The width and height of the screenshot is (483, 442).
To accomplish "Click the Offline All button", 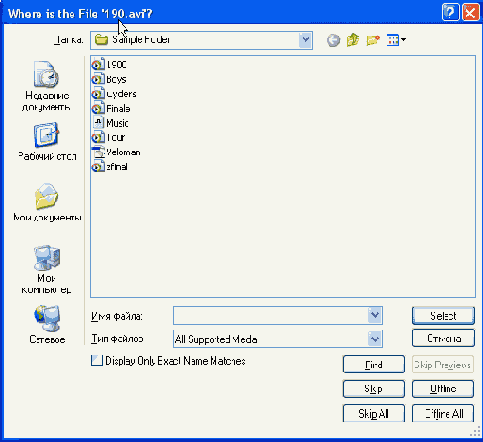I will click(443, 413).
